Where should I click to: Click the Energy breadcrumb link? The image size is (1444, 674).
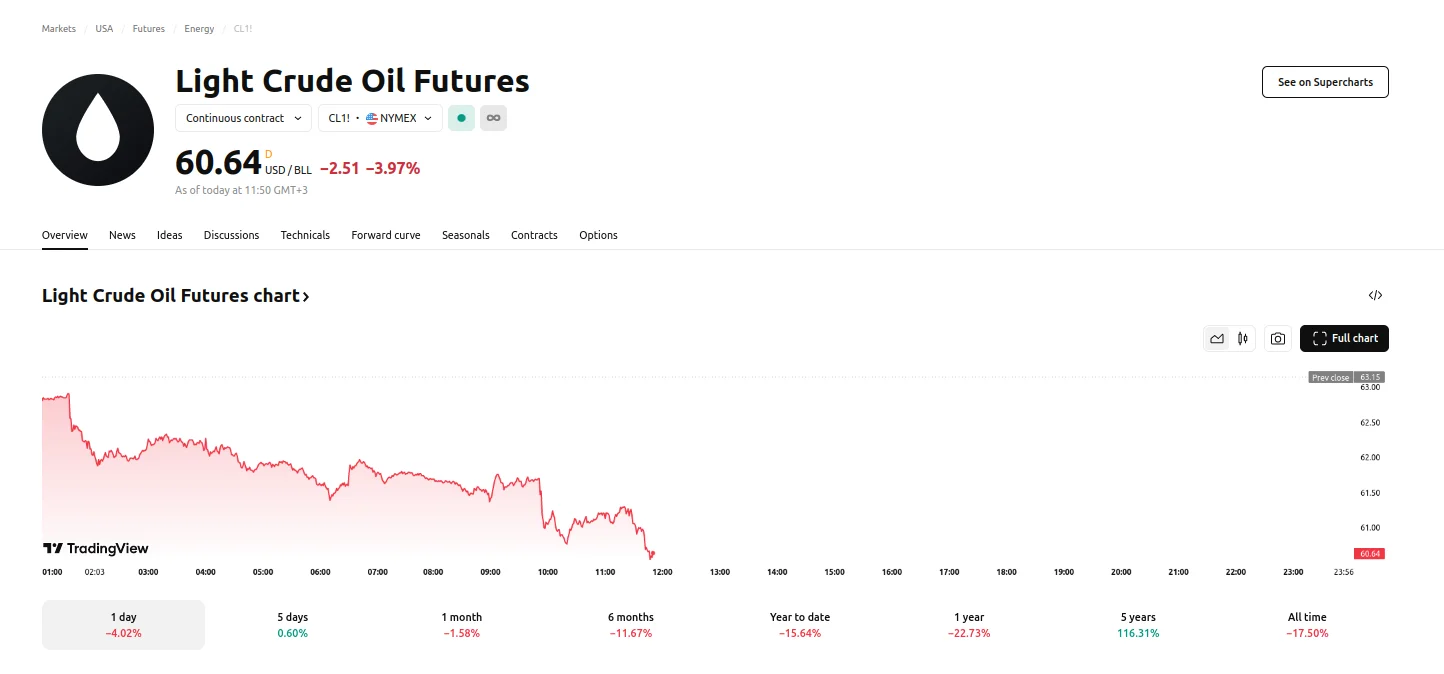(x=198, y=28)
